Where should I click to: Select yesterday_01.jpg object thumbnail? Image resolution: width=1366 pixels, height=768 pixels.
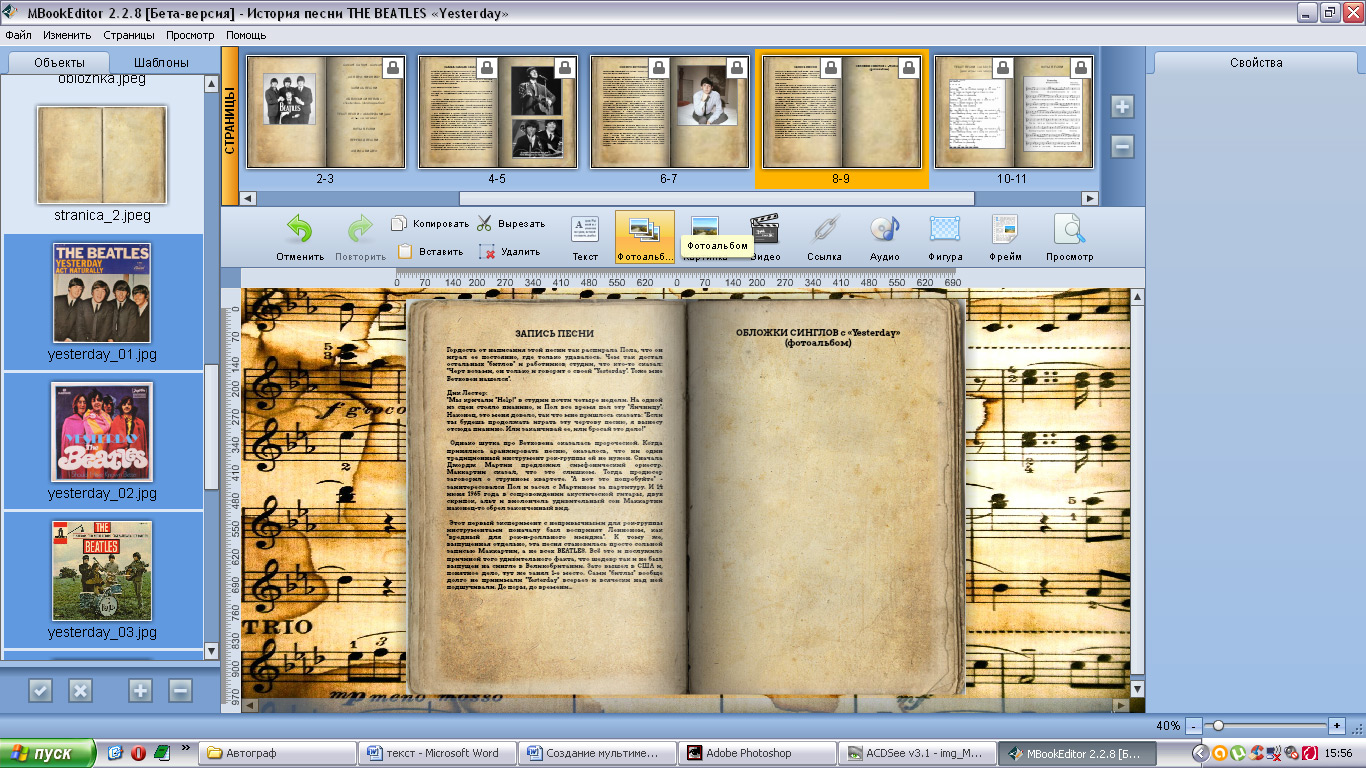click(x=102, y=293)
